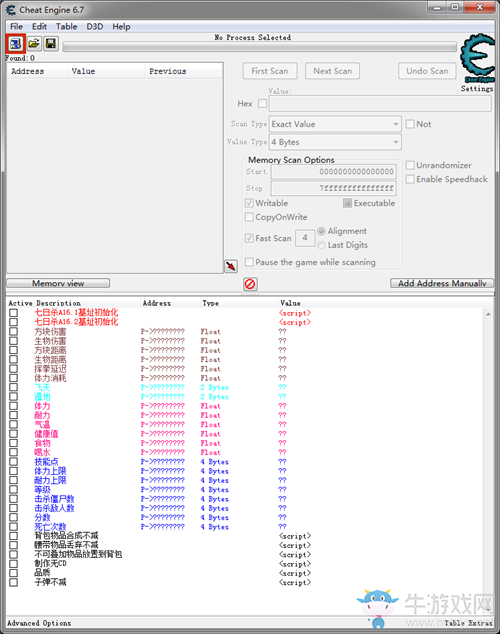Click the scan Value input field
Image resolution: width=500 pixels, height=634 pixels.
[x=380, y=104]
